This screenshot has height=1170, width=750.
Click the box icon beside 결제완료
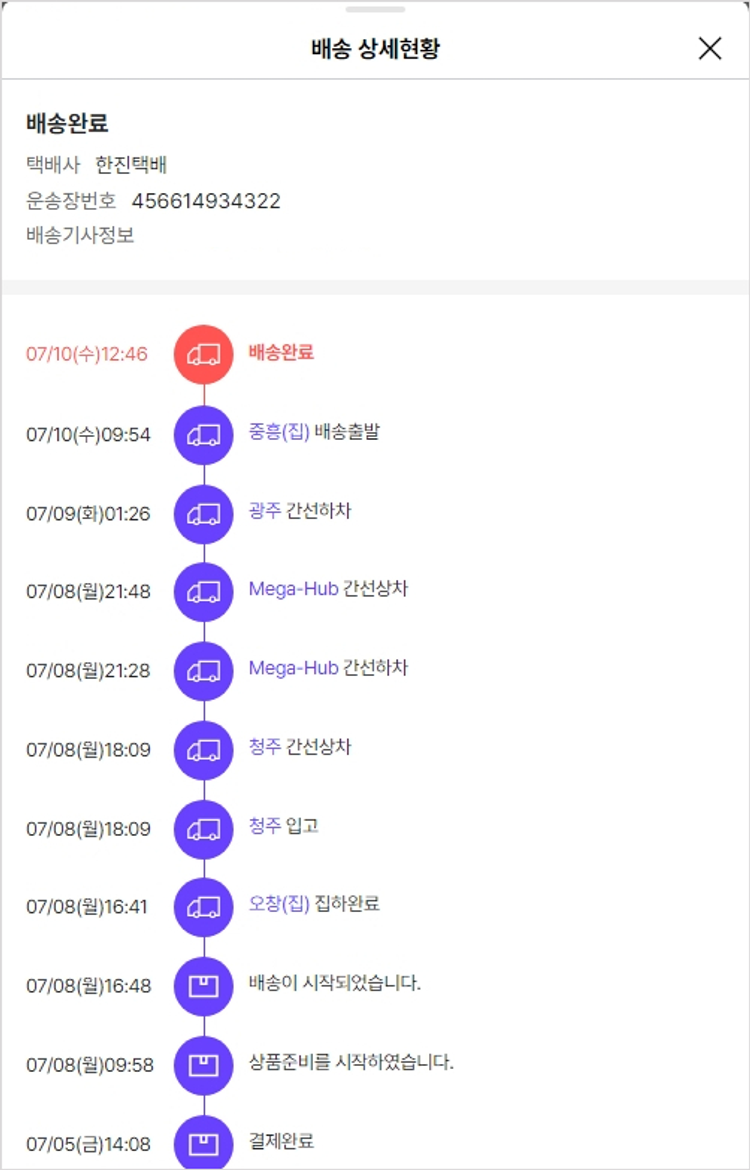(204, 1142)
